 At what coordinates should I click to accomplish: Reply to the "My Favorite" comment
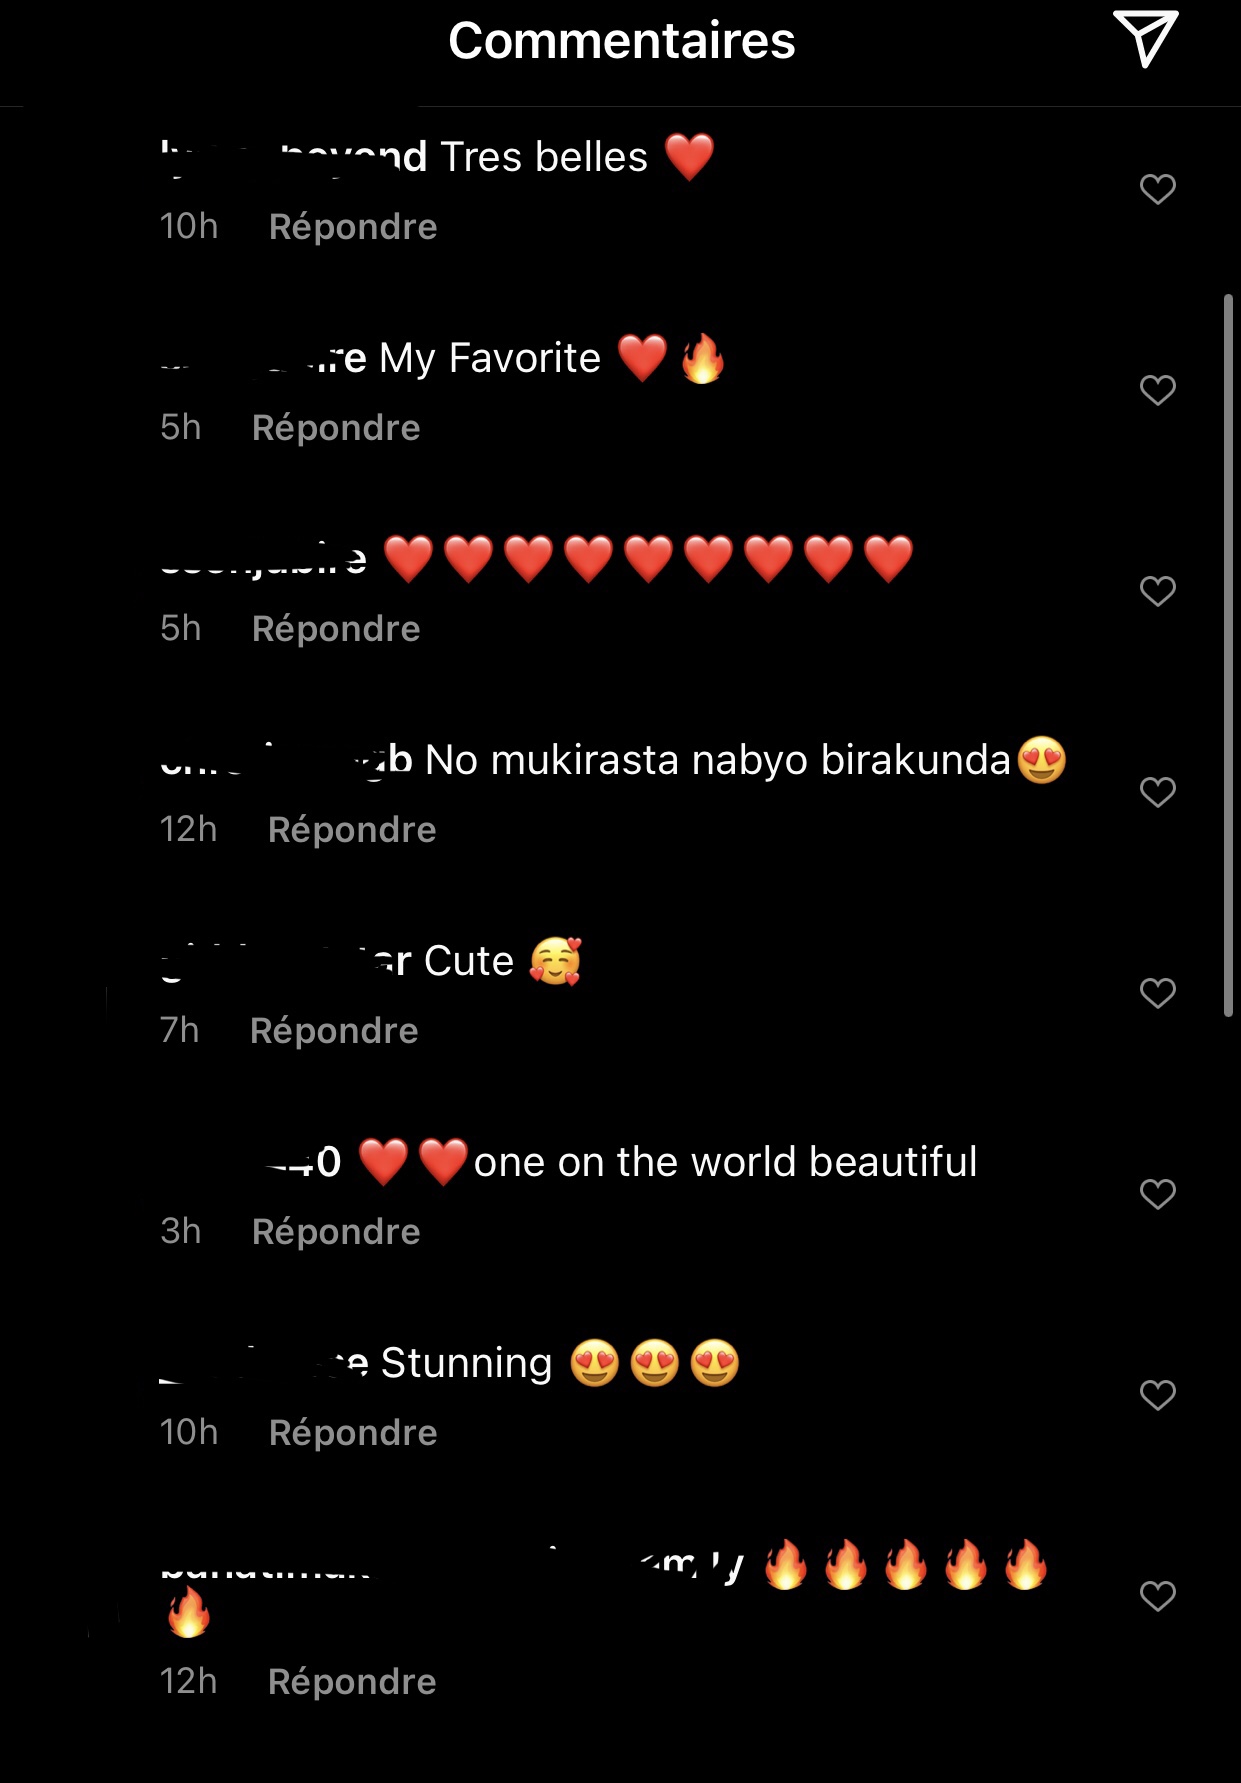coord(336,428)
